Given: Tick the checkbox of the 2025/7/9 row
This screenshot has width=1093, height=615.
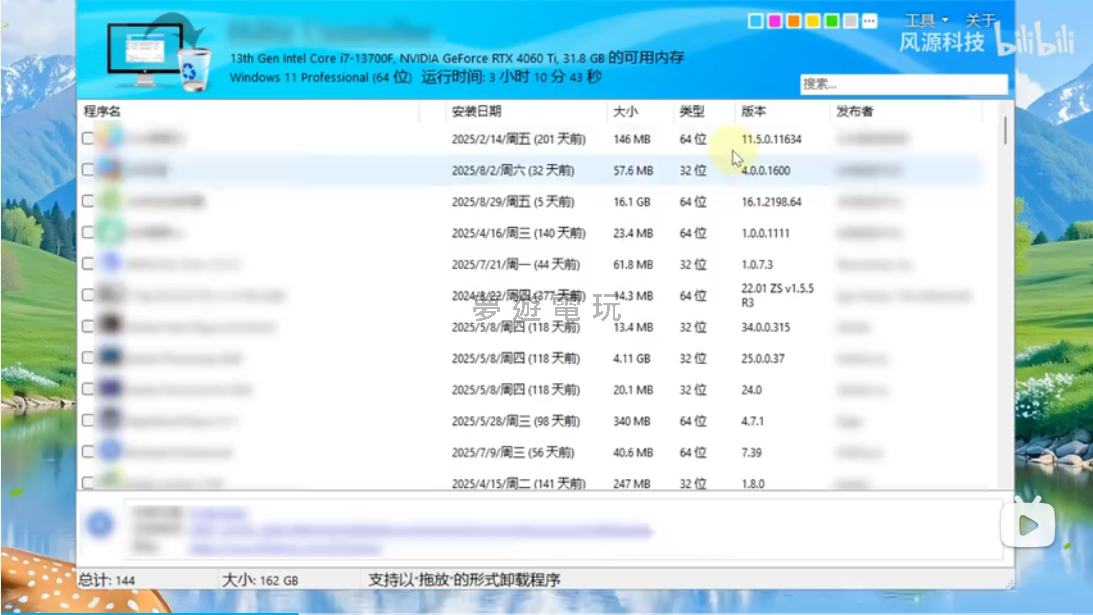Looking at the screenshot, I should [88, 452].
